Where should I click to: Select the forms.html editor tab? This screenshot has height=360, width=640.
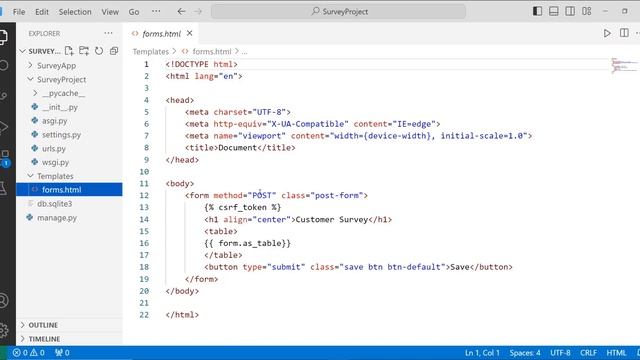pyautogui.click(x=161, y=33)
